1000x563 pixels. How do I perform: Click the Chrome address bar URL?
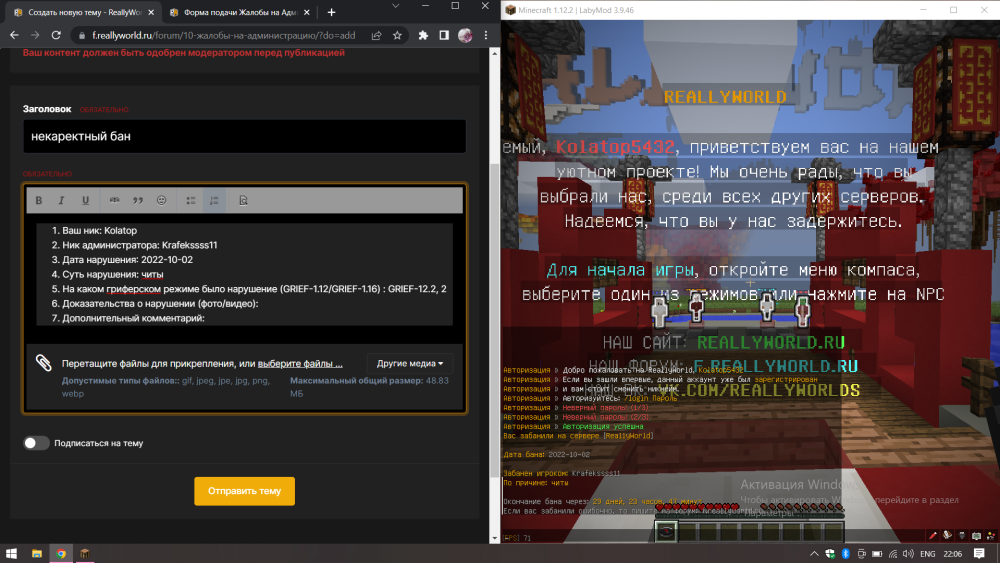(223, 36)
